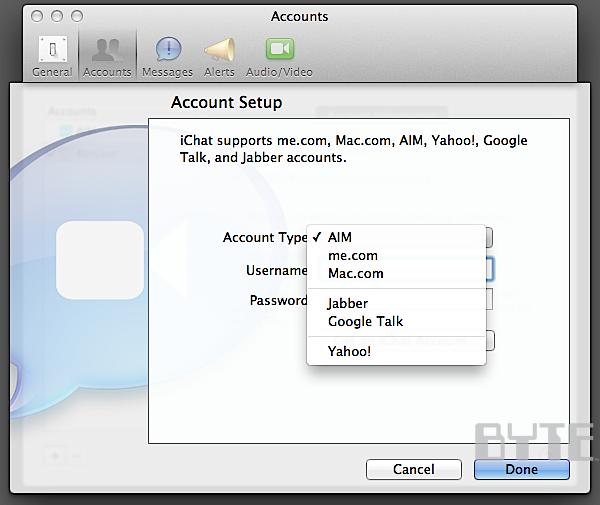Select Google Talk account type

[x=396, y=321]
